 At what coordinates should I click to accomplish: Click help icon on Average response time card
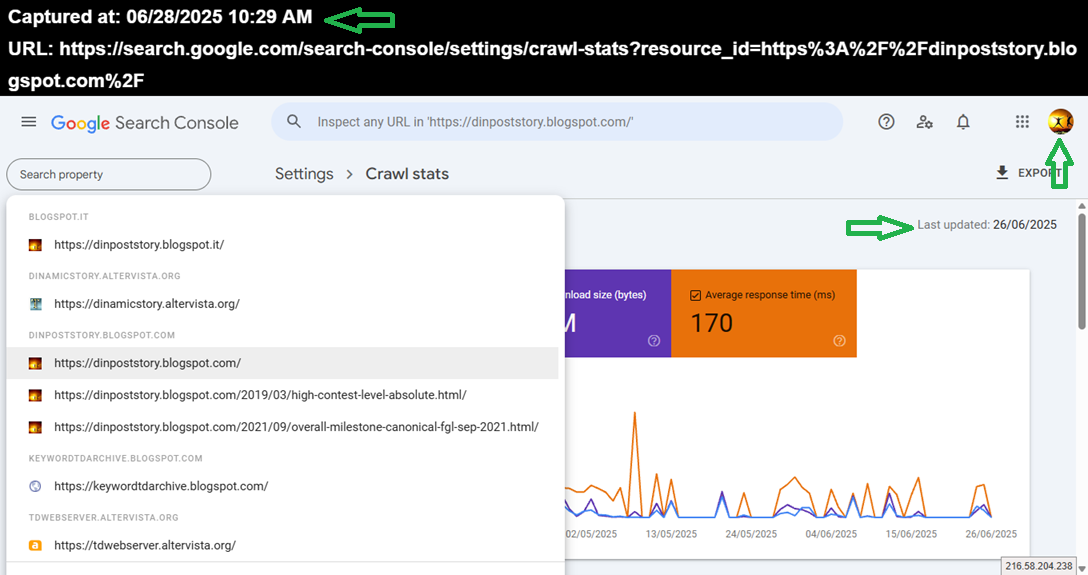(839, 341)
